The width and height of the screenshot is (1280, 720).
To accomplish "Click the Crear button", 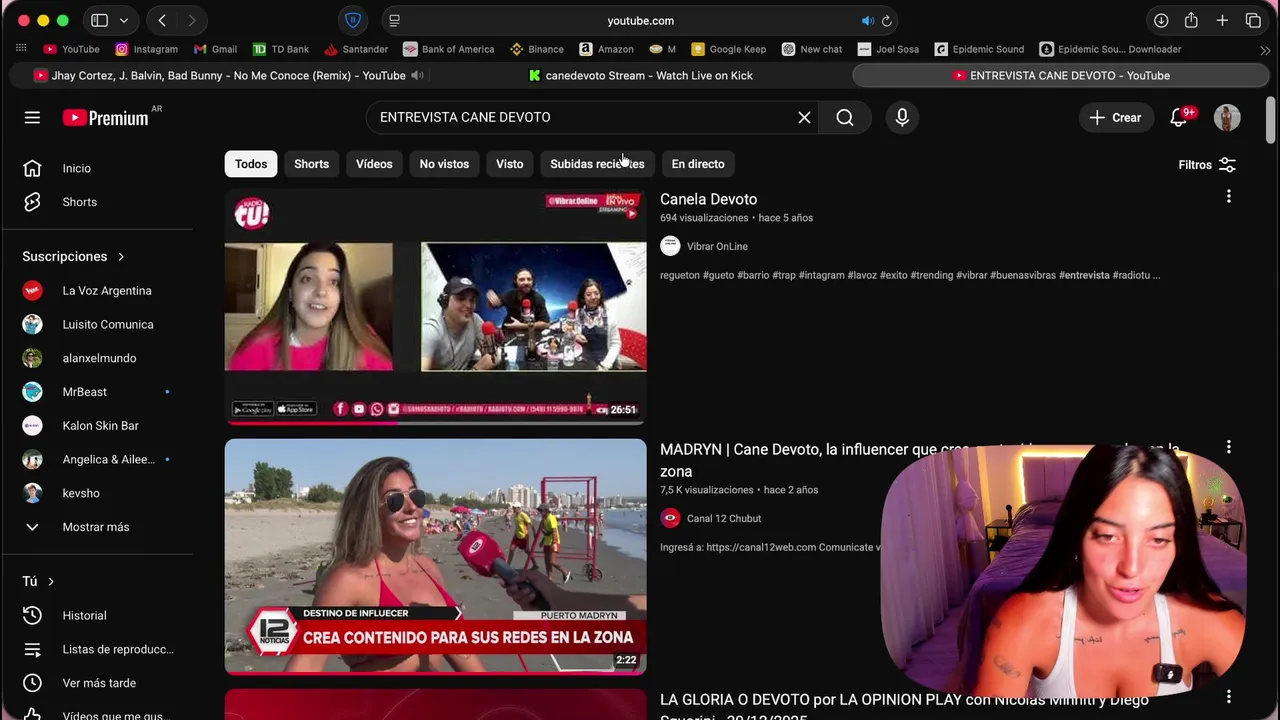I will coord(1115,118).
